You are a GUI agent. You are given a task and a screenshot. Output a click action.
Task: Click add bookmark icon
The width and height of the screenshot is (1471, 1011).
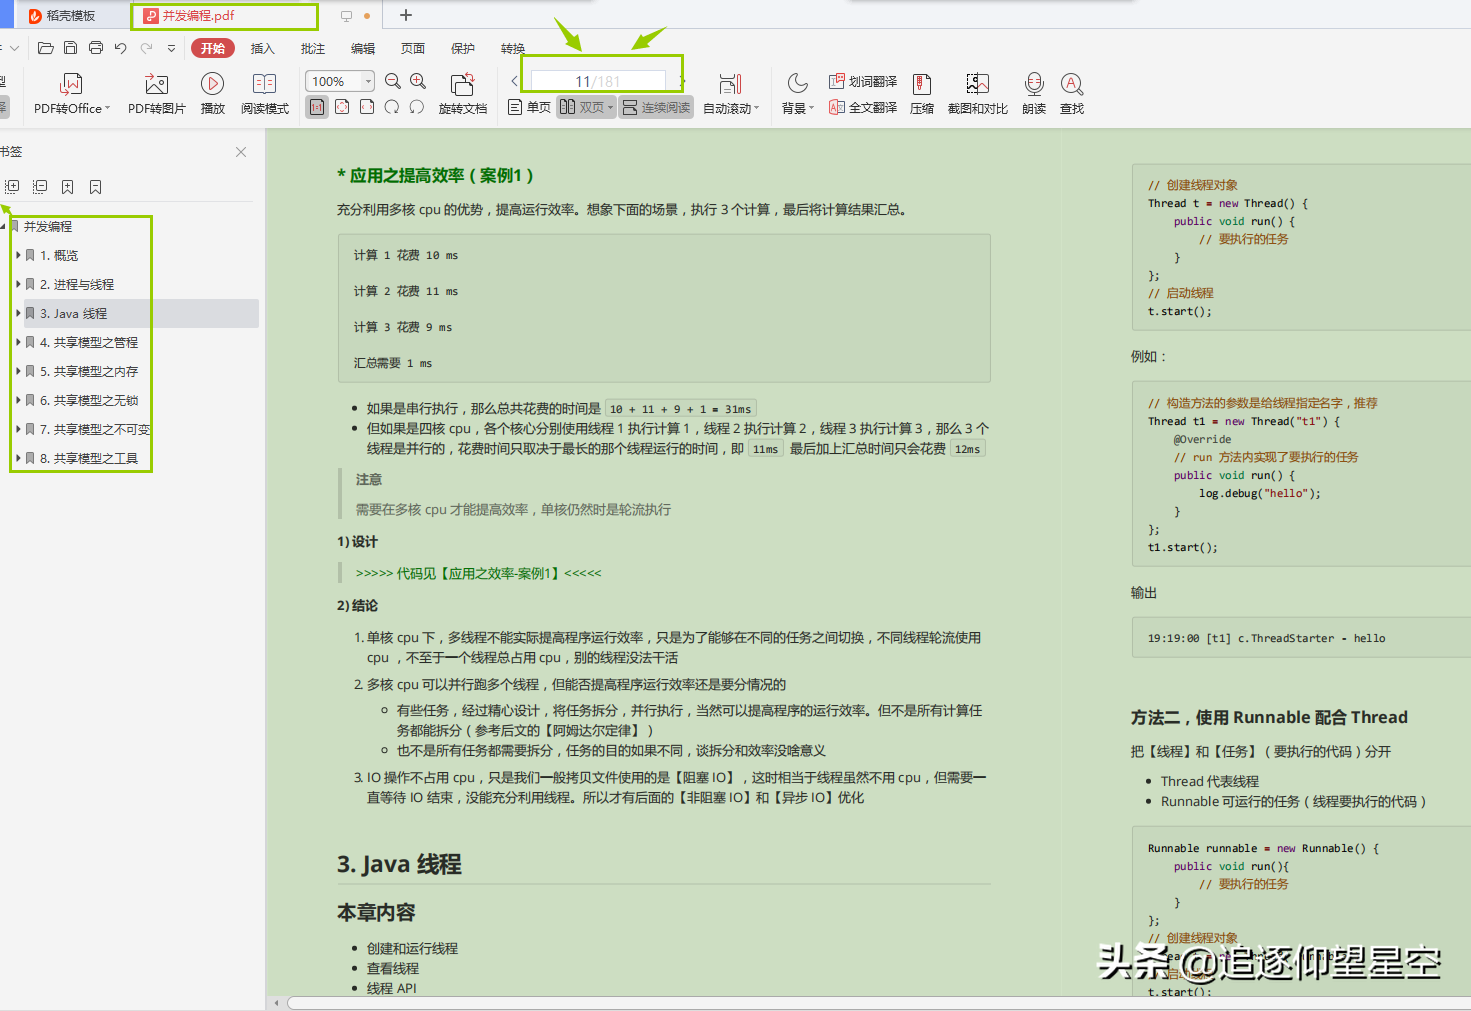[x=68, y=187]
